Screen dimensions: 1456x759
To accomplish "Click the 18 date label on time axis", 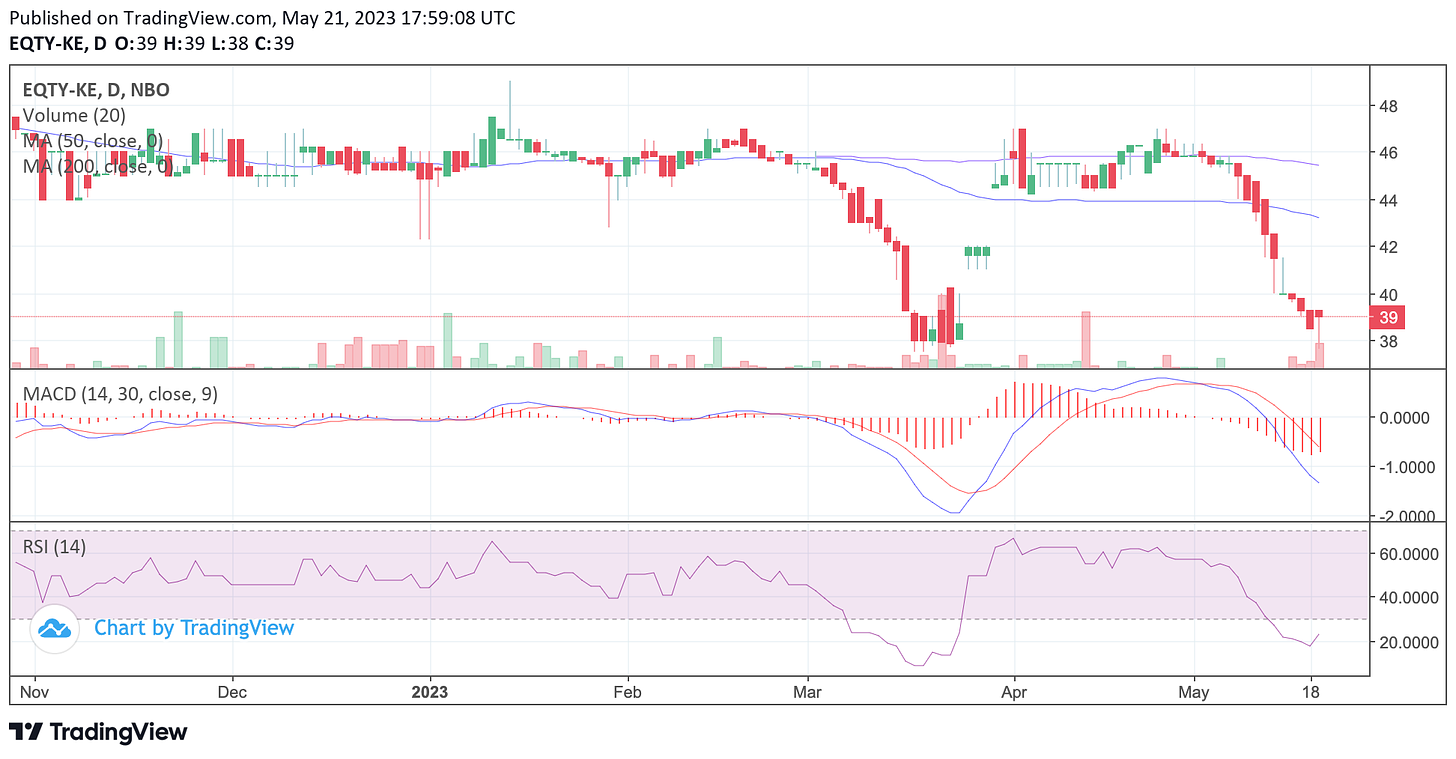I will pos(1312,691).
